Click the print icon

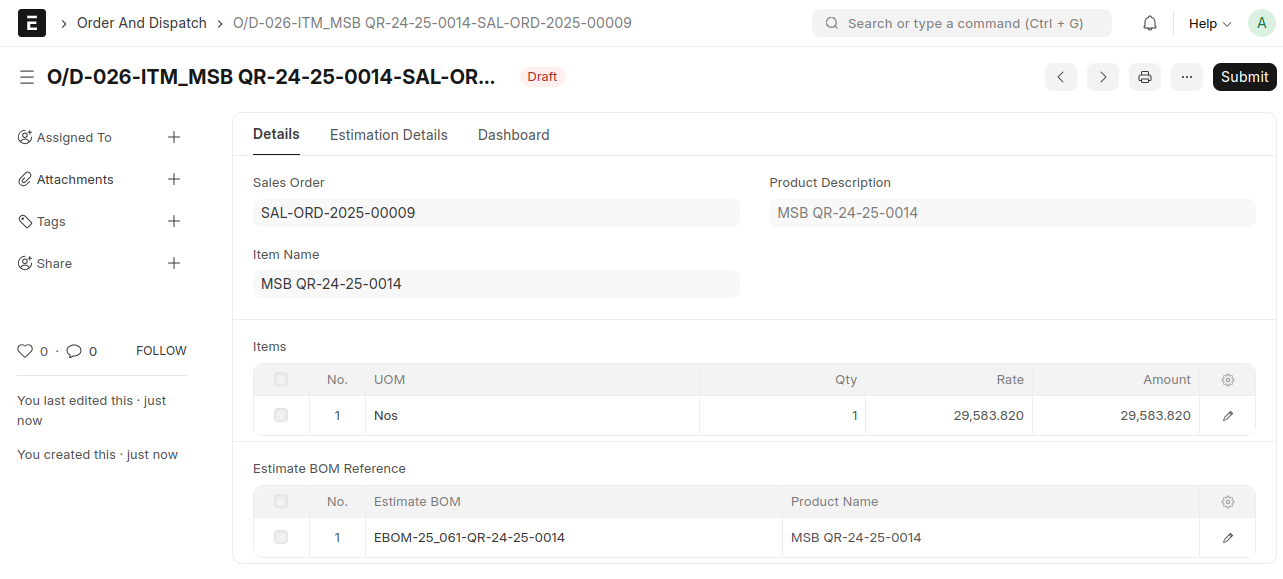tap(1145, 77)
